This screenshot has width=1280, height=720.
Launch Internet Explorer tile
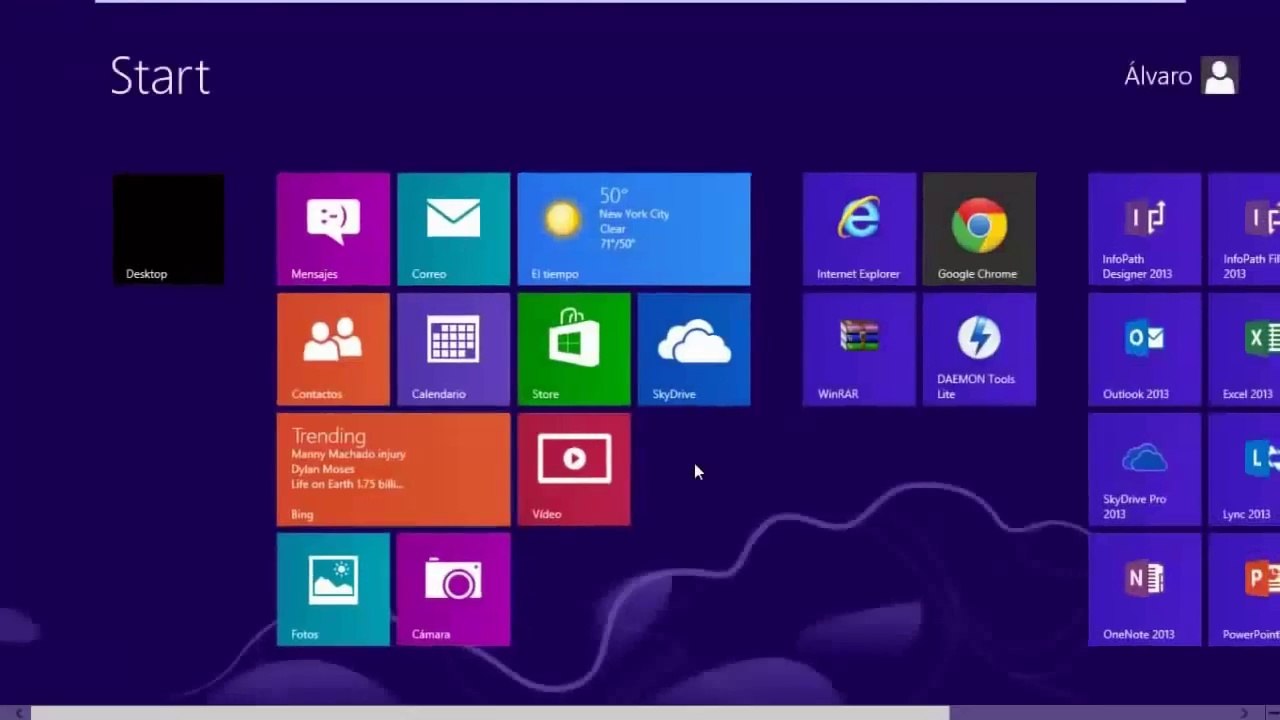[x=859, y=229]
